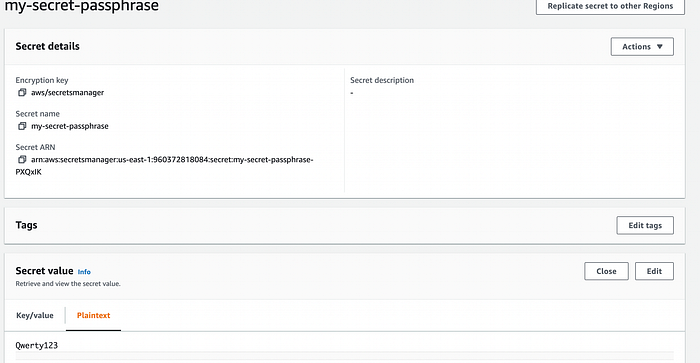
Task: Open the Info link beside Secret value
Action: pos(84,272)
